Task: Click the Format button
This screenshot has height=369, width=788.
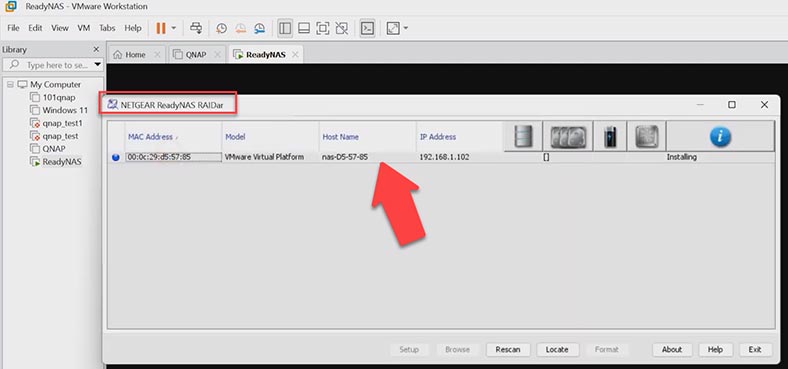Action: click(x=607, y=349)
